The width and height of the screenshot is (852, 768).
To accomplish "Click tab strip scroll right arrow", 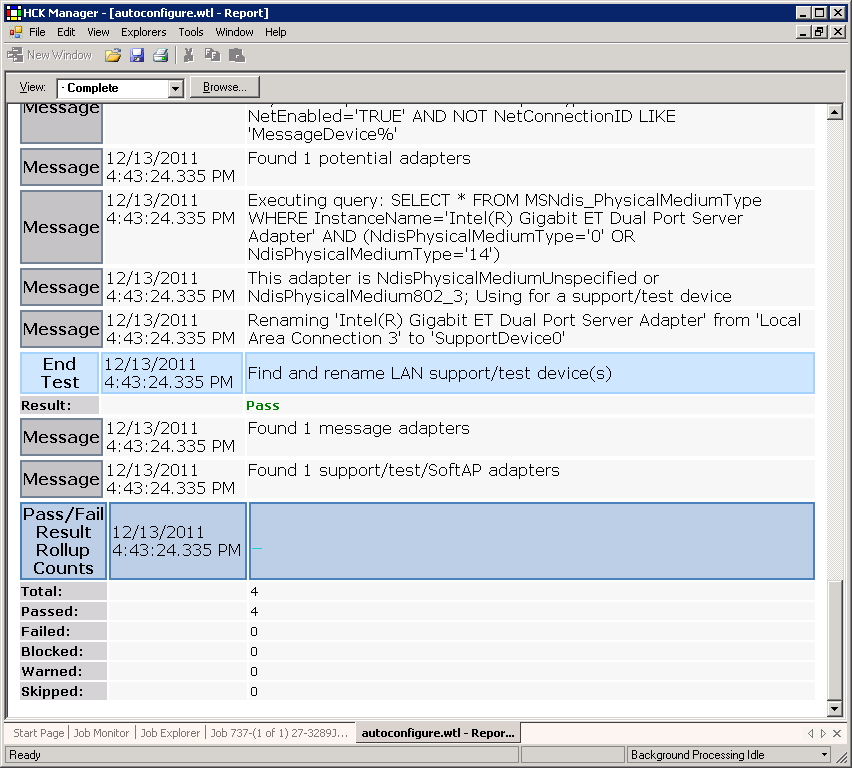I will (x=823, y=733).
